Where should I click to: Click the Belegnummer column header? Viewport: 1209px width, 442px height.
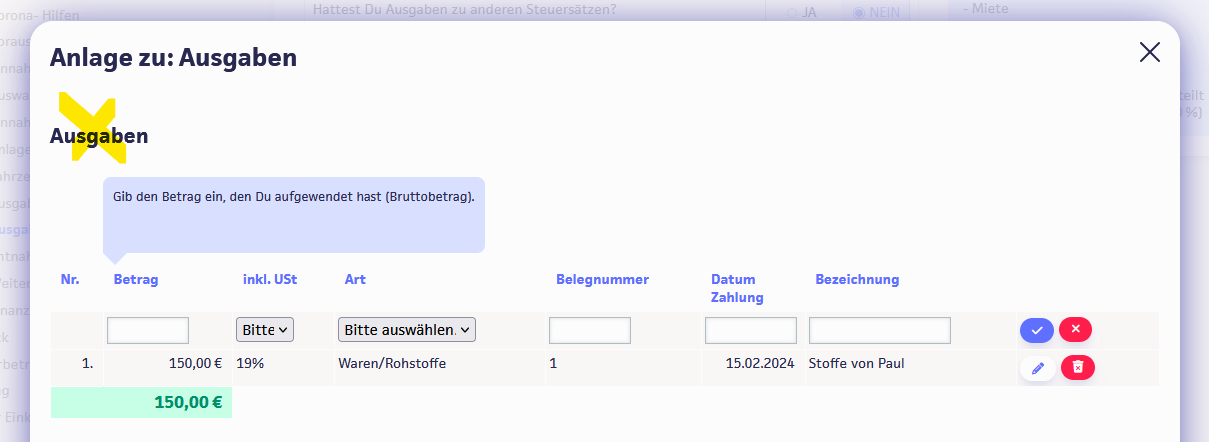click(602, 280)
